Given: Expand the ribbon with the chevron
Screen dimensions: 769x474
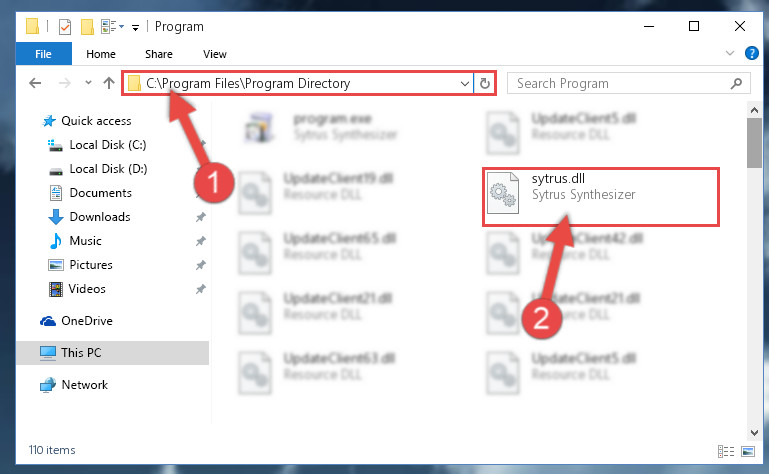Looking at the screenshot, I should click(730, 53).
